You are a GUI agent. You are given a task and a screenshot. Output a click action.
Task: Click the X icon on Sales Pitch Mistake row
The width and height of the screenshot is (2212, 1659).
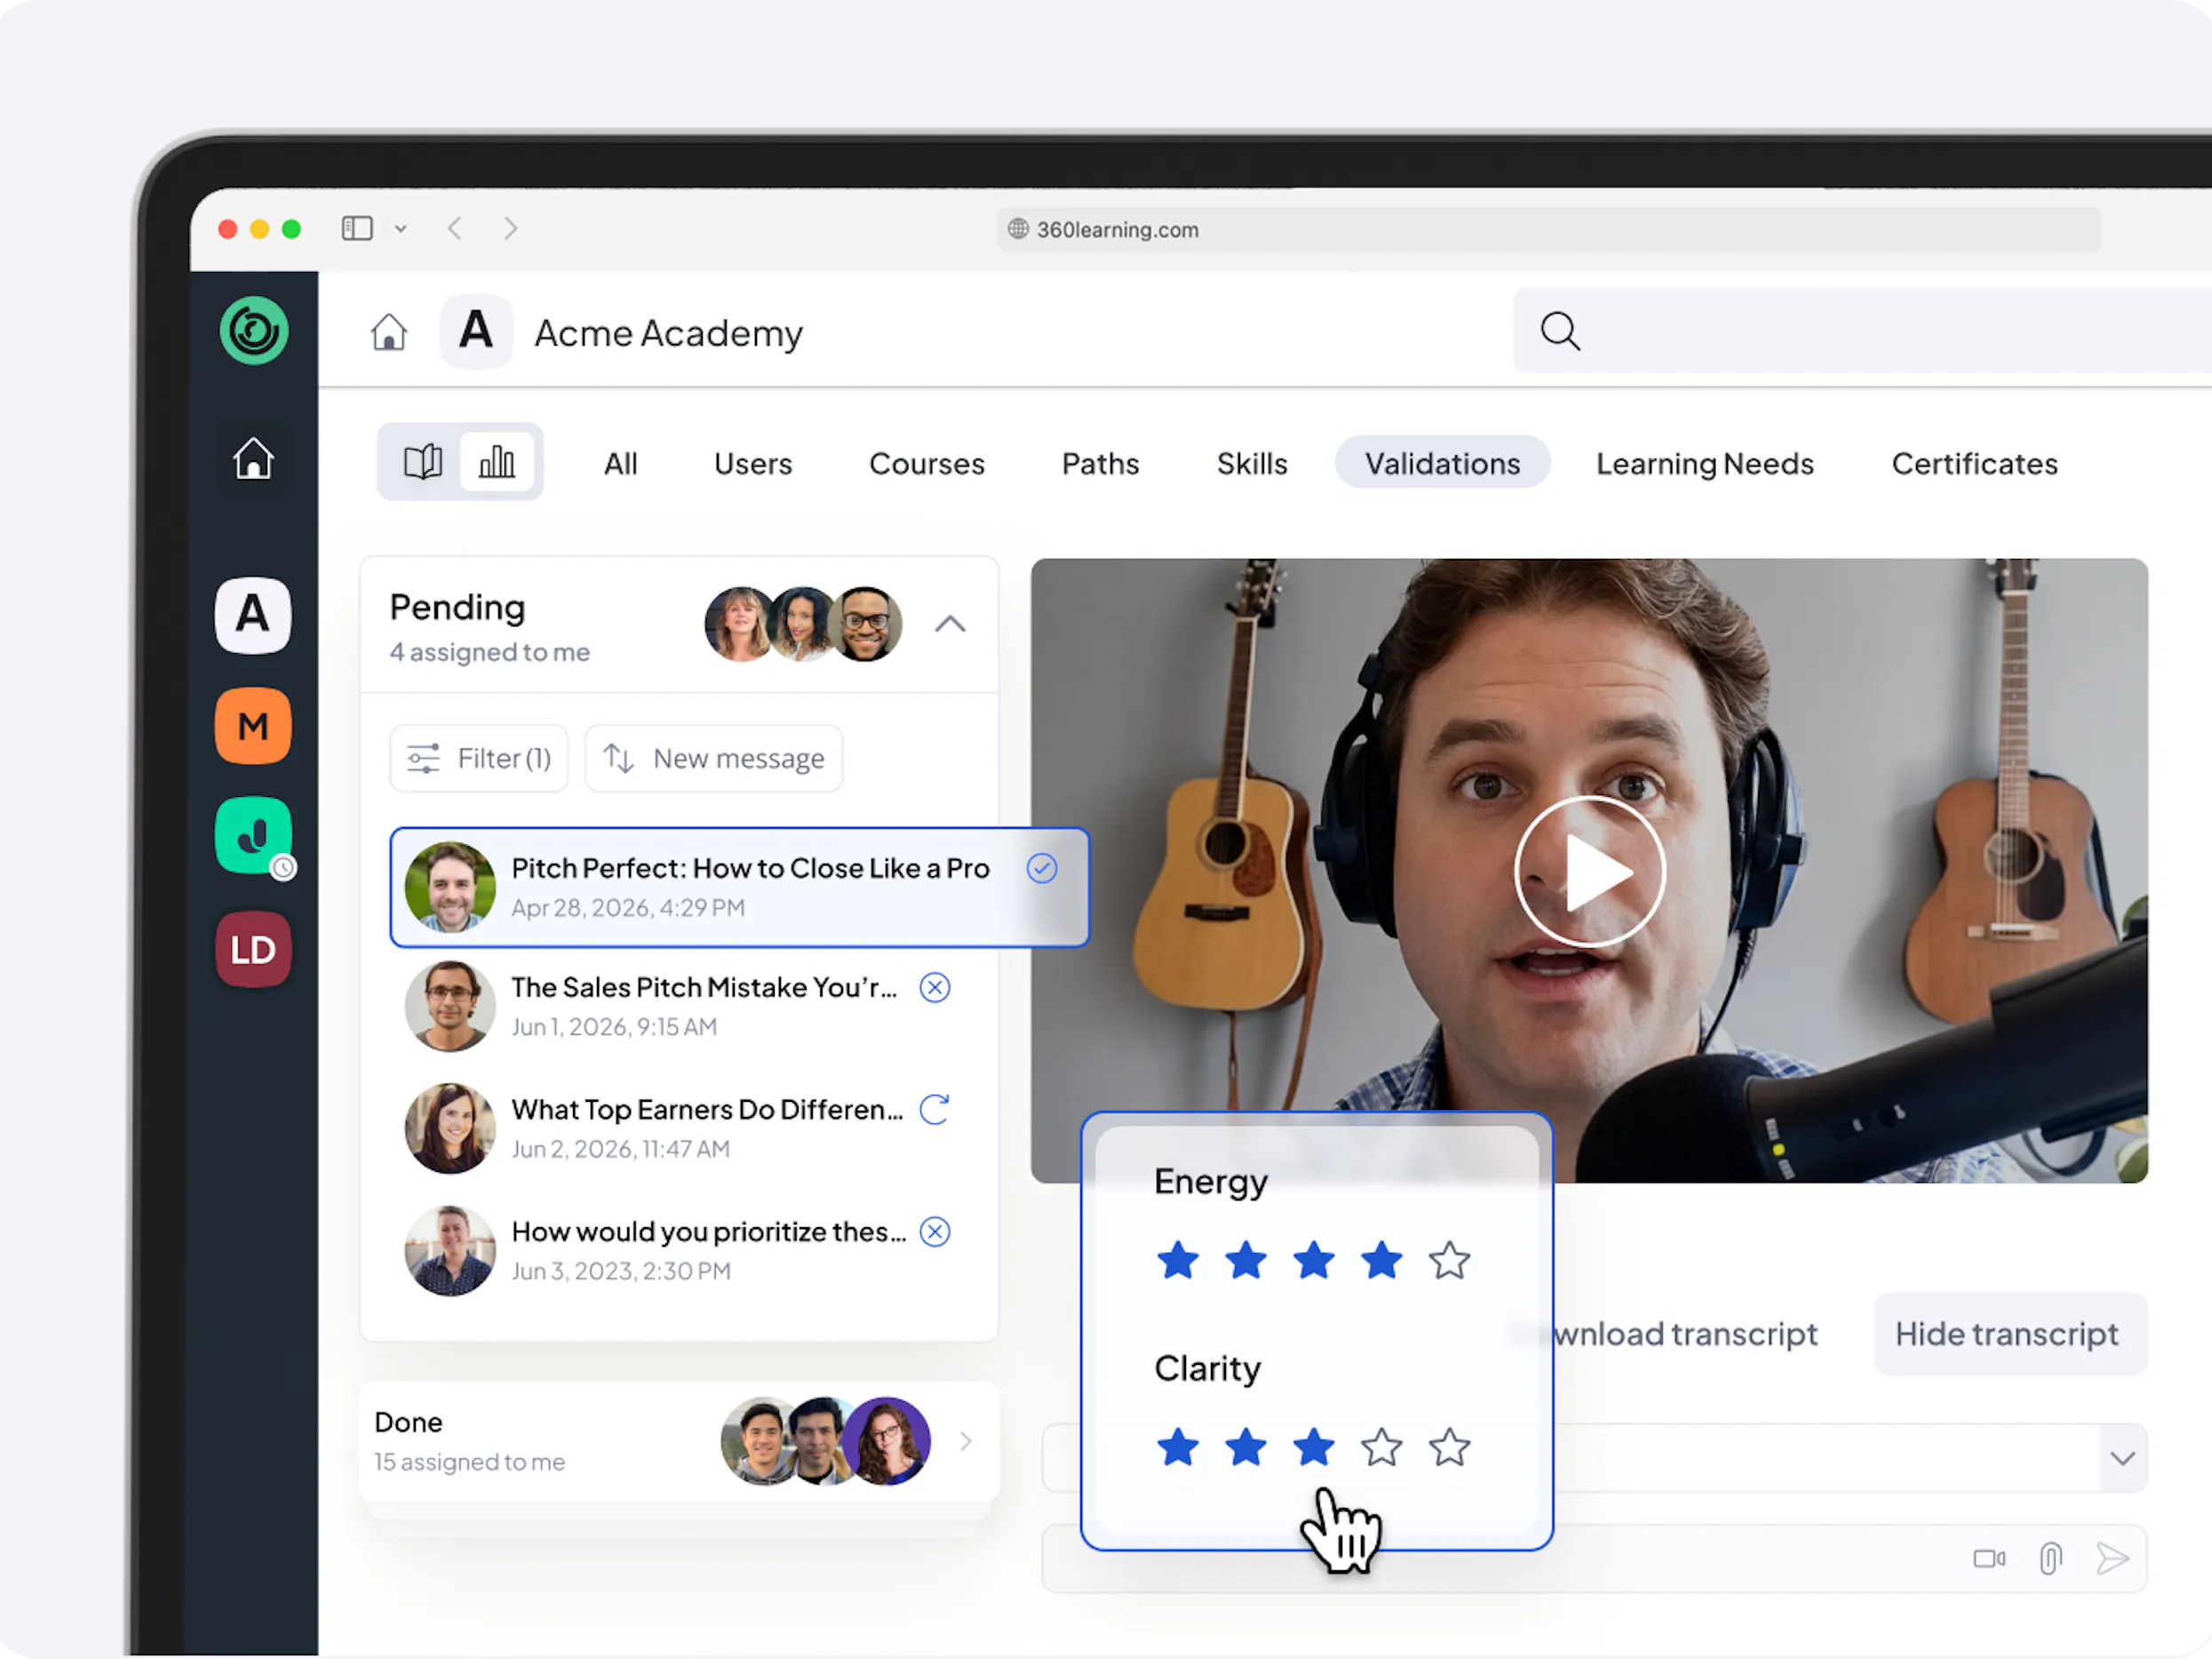coord(934,988)
